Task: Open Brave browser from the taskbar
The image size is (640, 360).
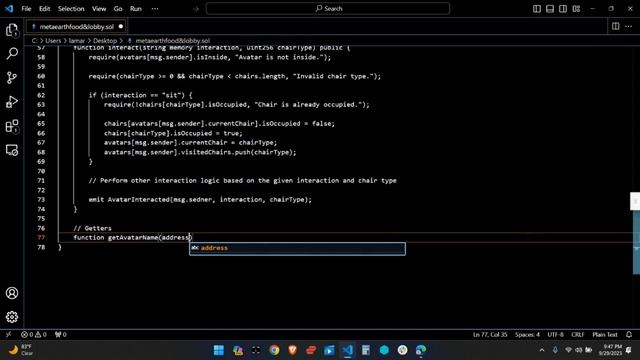Action: pos(293,350)
